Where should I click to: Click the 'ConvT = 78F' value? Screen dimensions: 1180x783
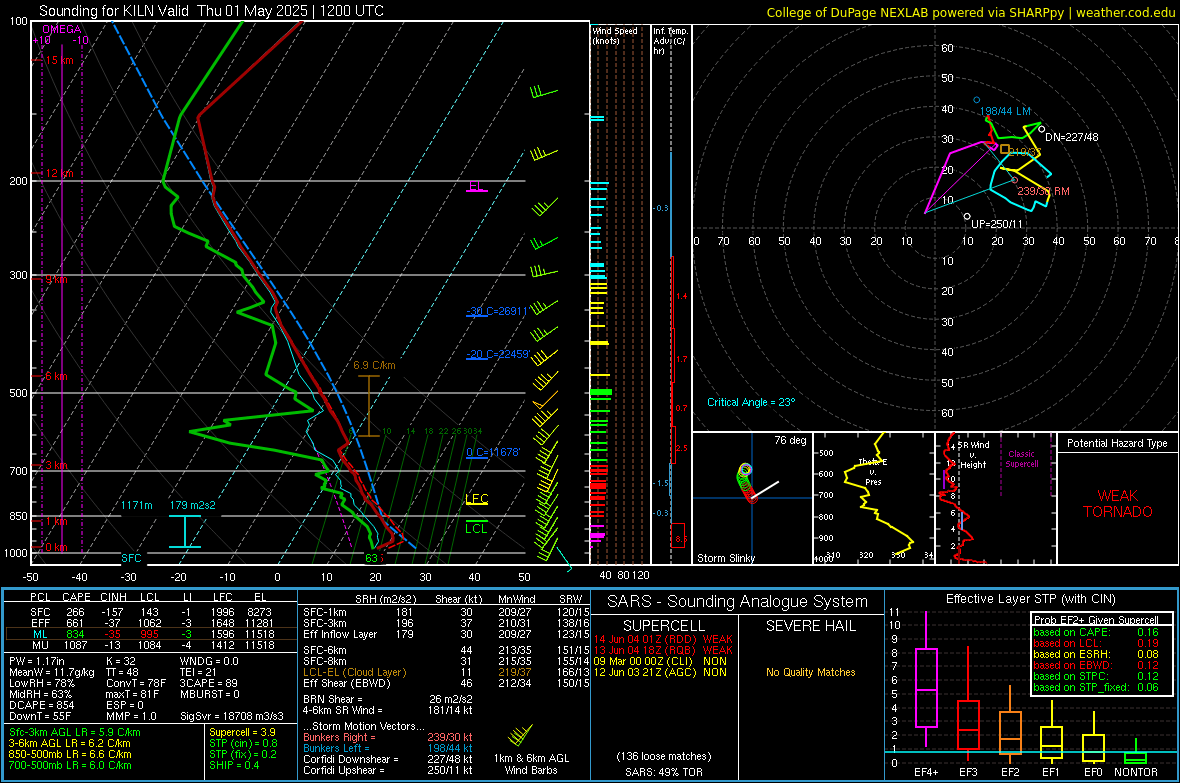(x=136, y=684)
